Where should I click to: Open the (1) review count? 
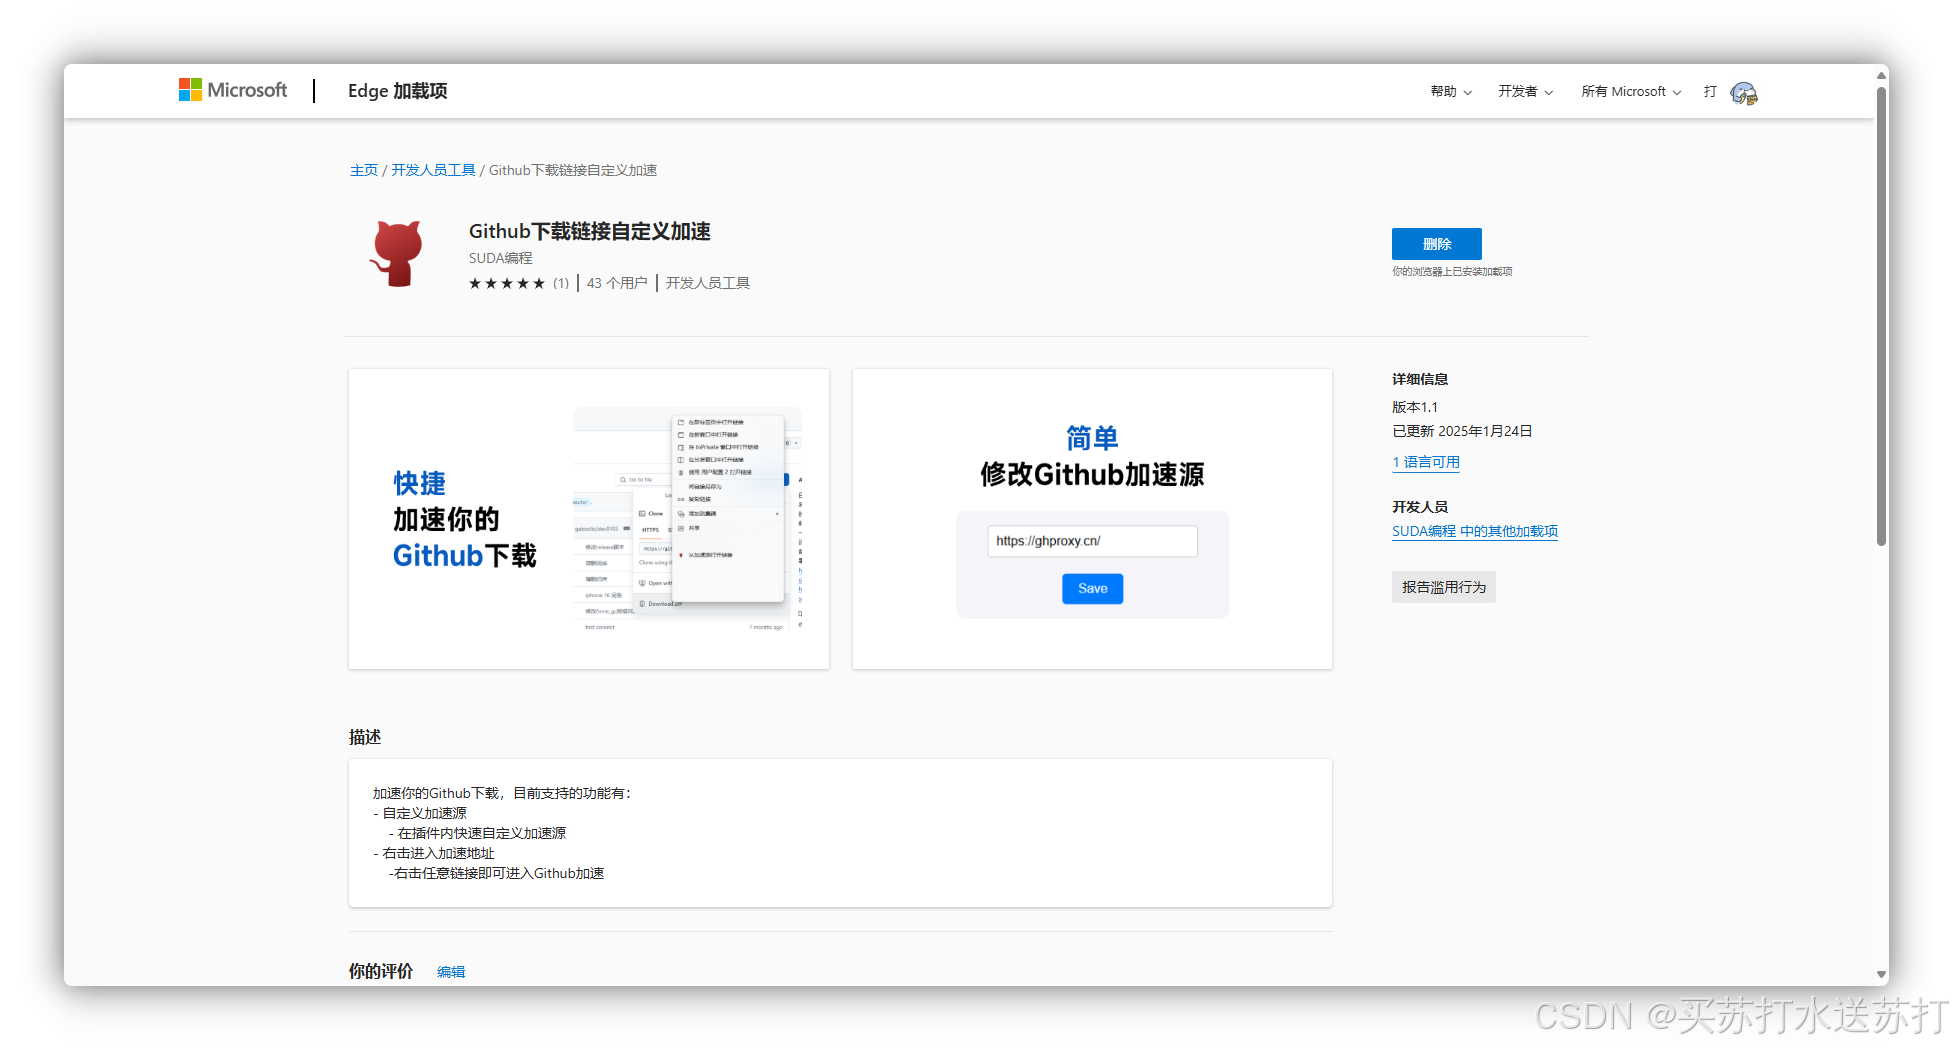(x=561, y=283)
